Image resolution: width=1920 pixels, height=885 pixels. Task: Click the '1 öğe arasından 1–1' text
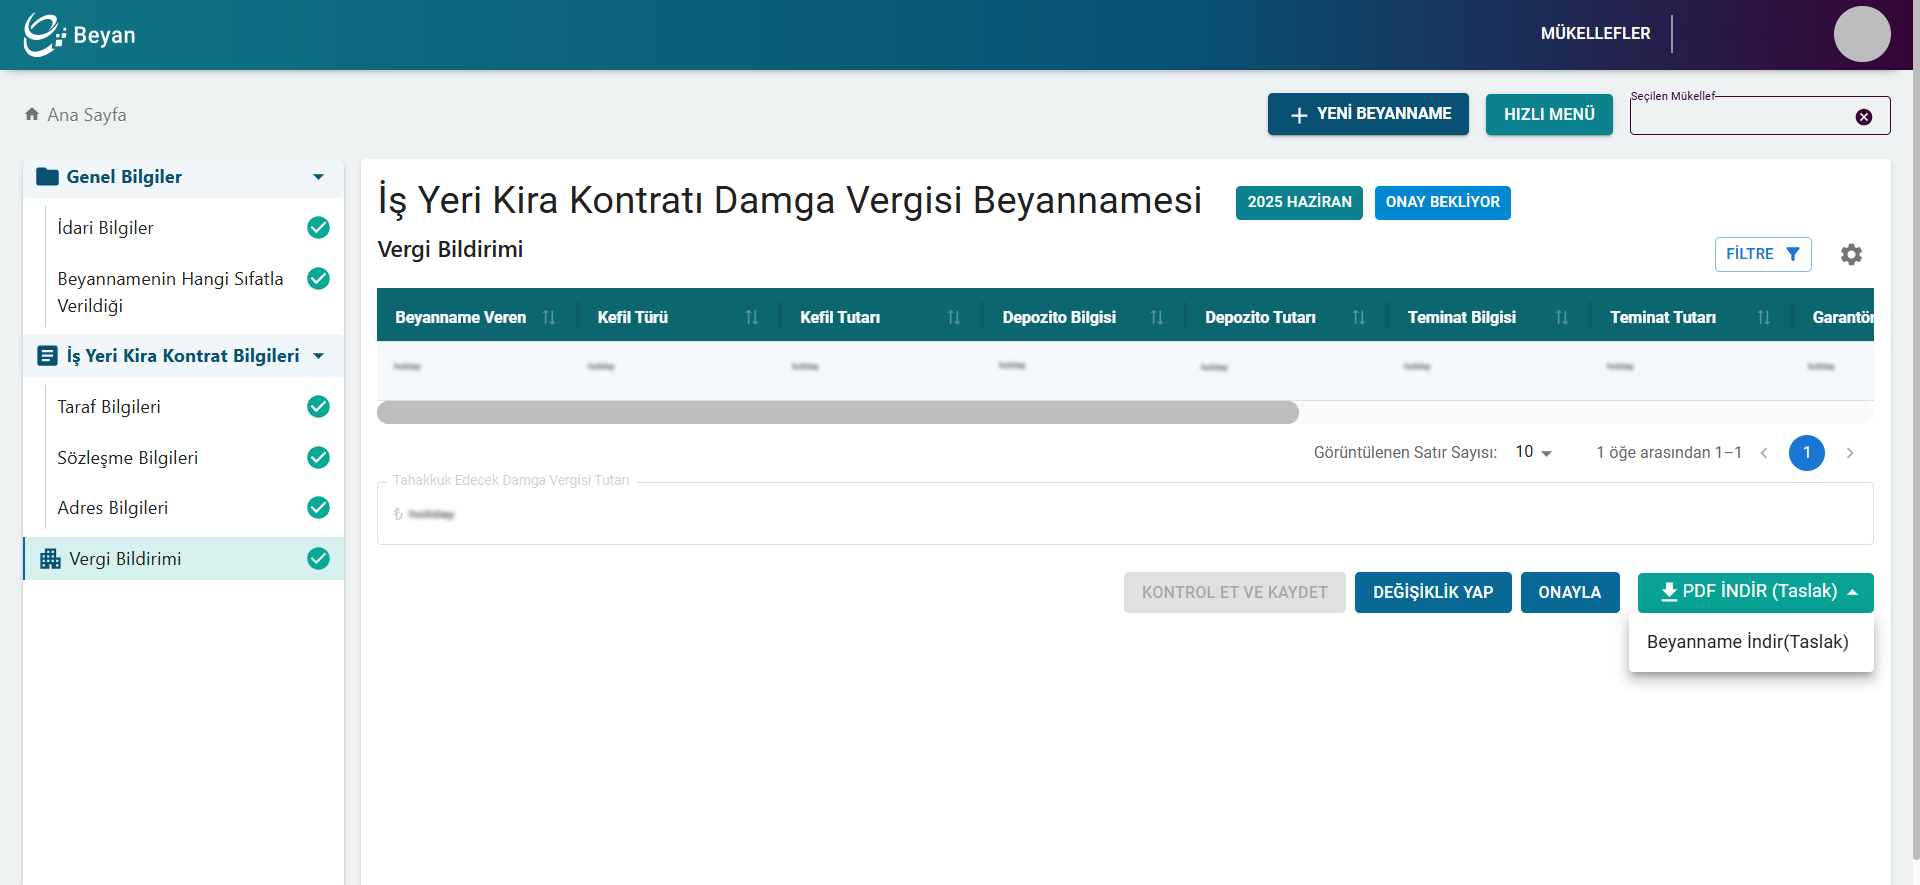[1669, 453]
